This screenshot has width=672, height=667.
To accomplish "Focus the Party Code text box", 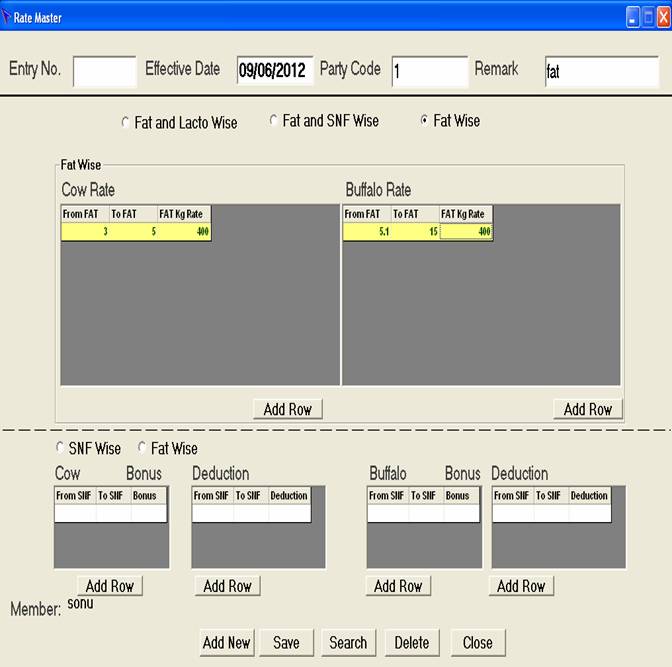I will [x=429, y=71].
